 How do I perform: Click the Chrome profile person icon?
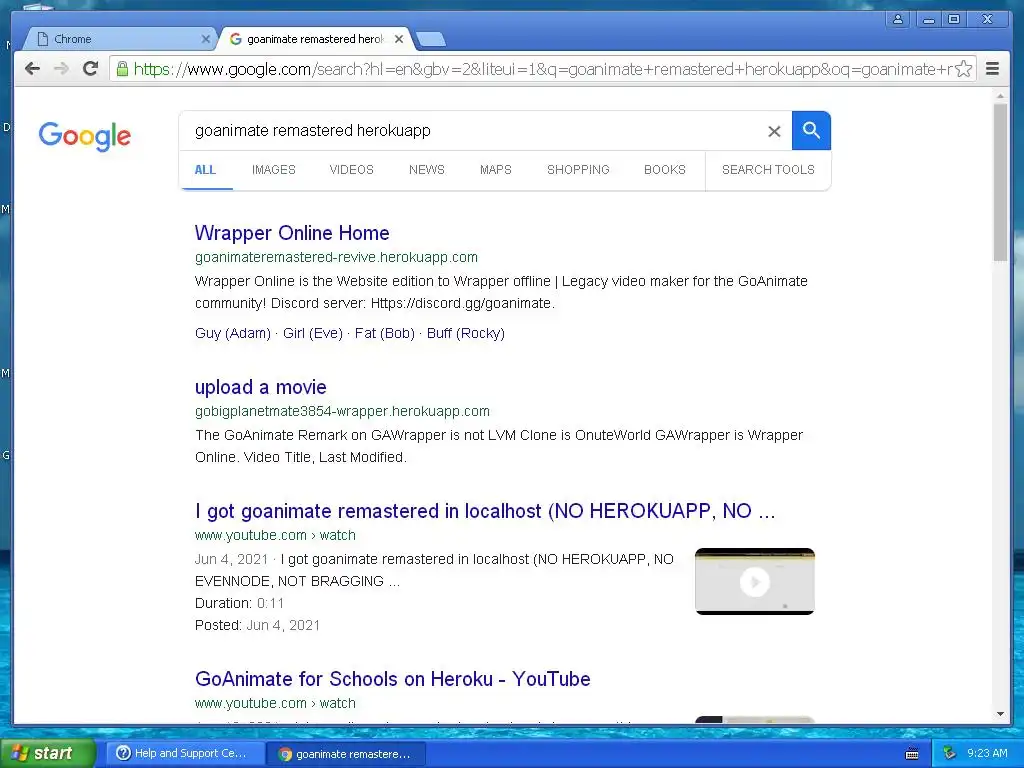898,20
